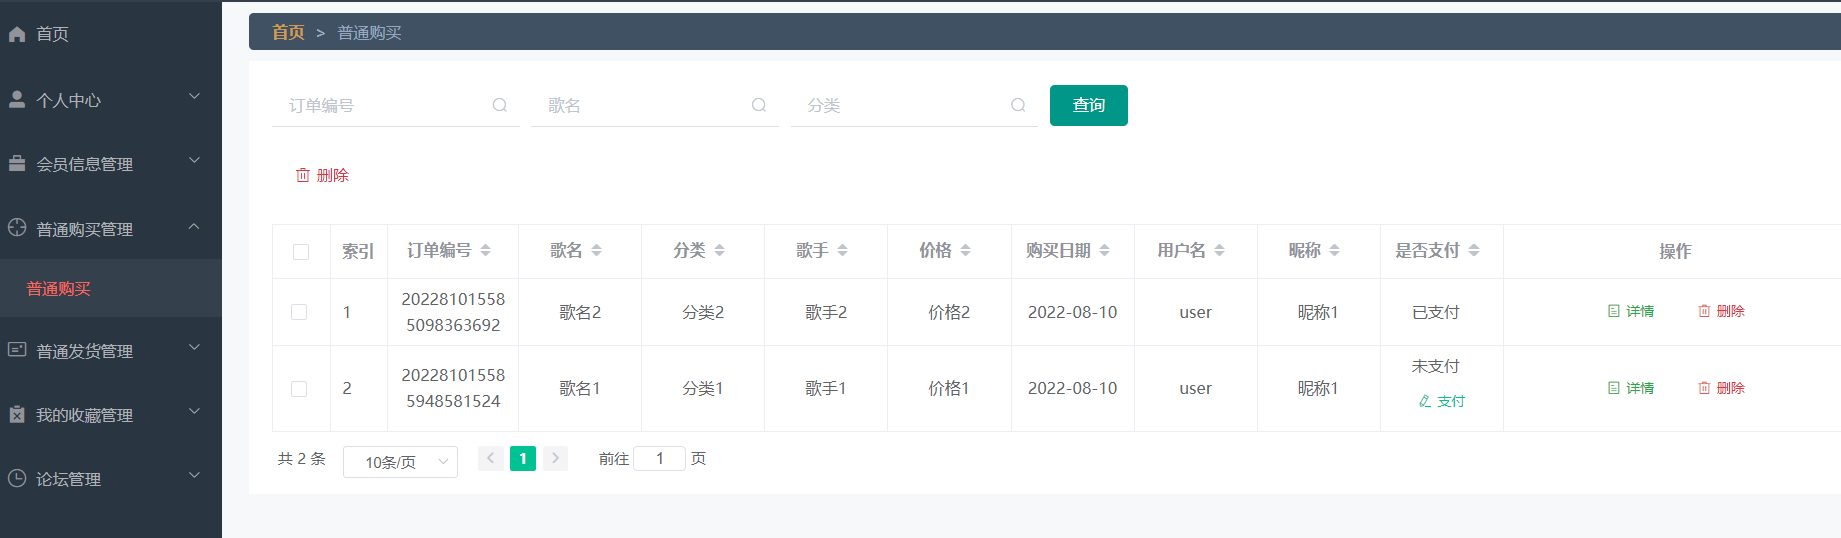Image resolution: width=1841 pixels, height=538 pixels.
Task: Check the row for order 202281015585098363692
Action: coord(299,312)
